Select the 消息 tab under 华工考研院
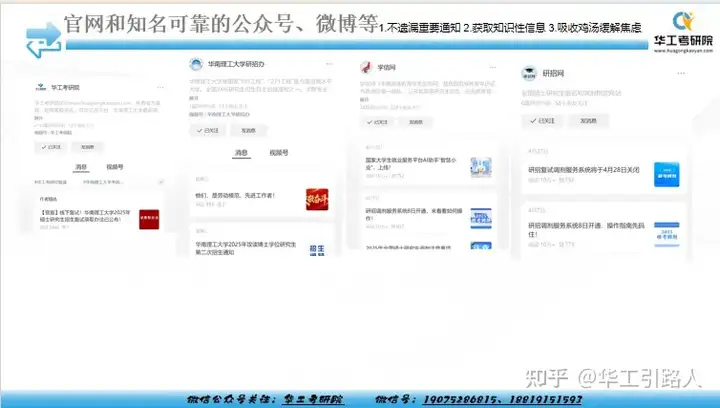This screenshot has width=720, height=408. [x=81, y=167]
